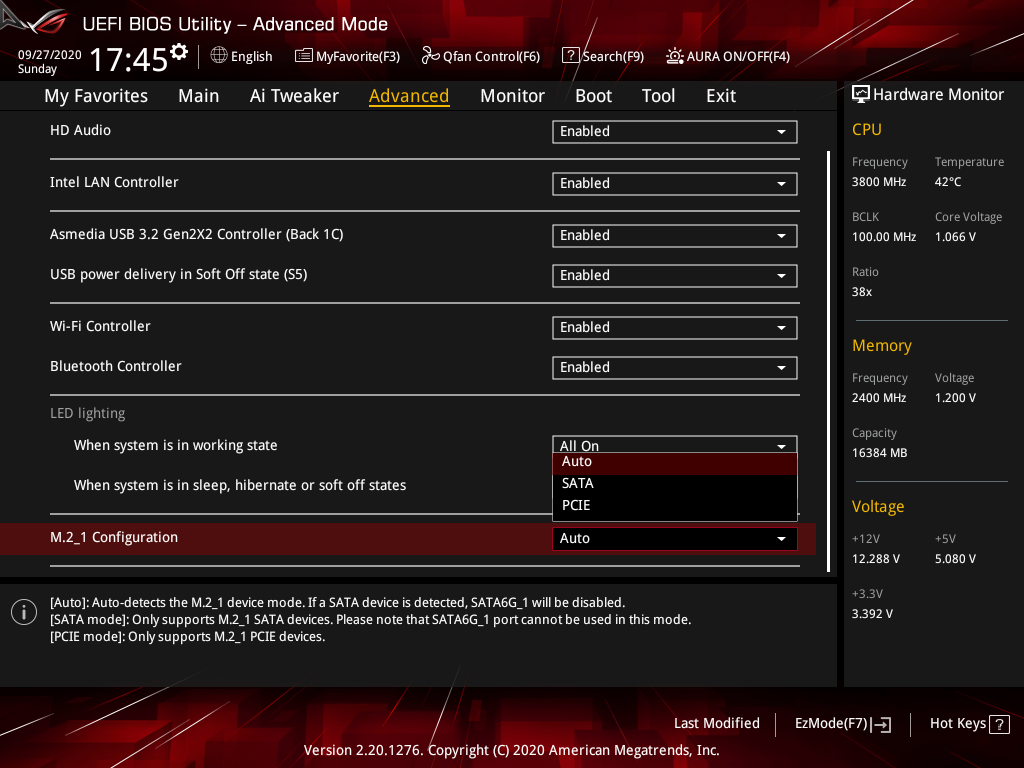Select M.2_1 Configuration row label
This screenshot has width=1024, height=768.
pyautogui.click(x=114, y=537)
